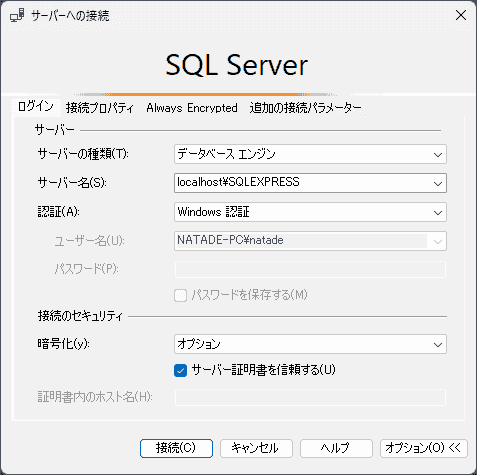Open the Always Encrypted tab

[x=192, y=108]
